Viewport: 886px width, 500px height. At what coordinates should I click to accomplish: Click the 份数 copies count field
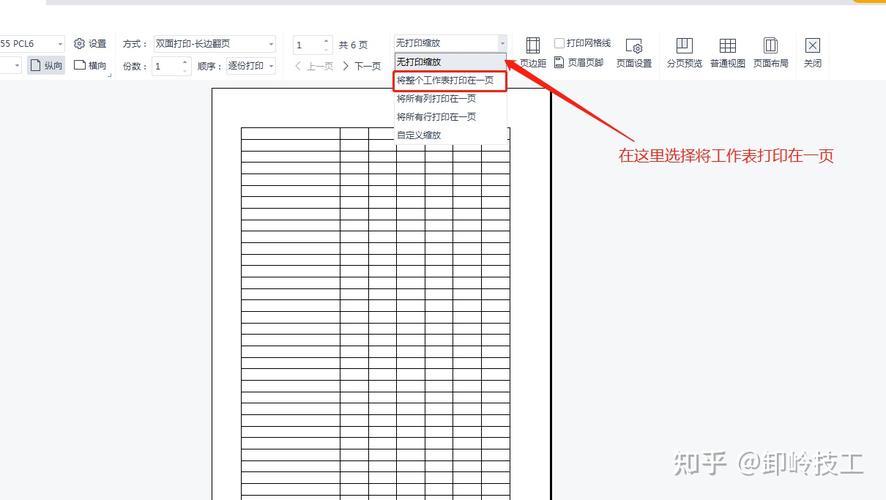point(166,66)
